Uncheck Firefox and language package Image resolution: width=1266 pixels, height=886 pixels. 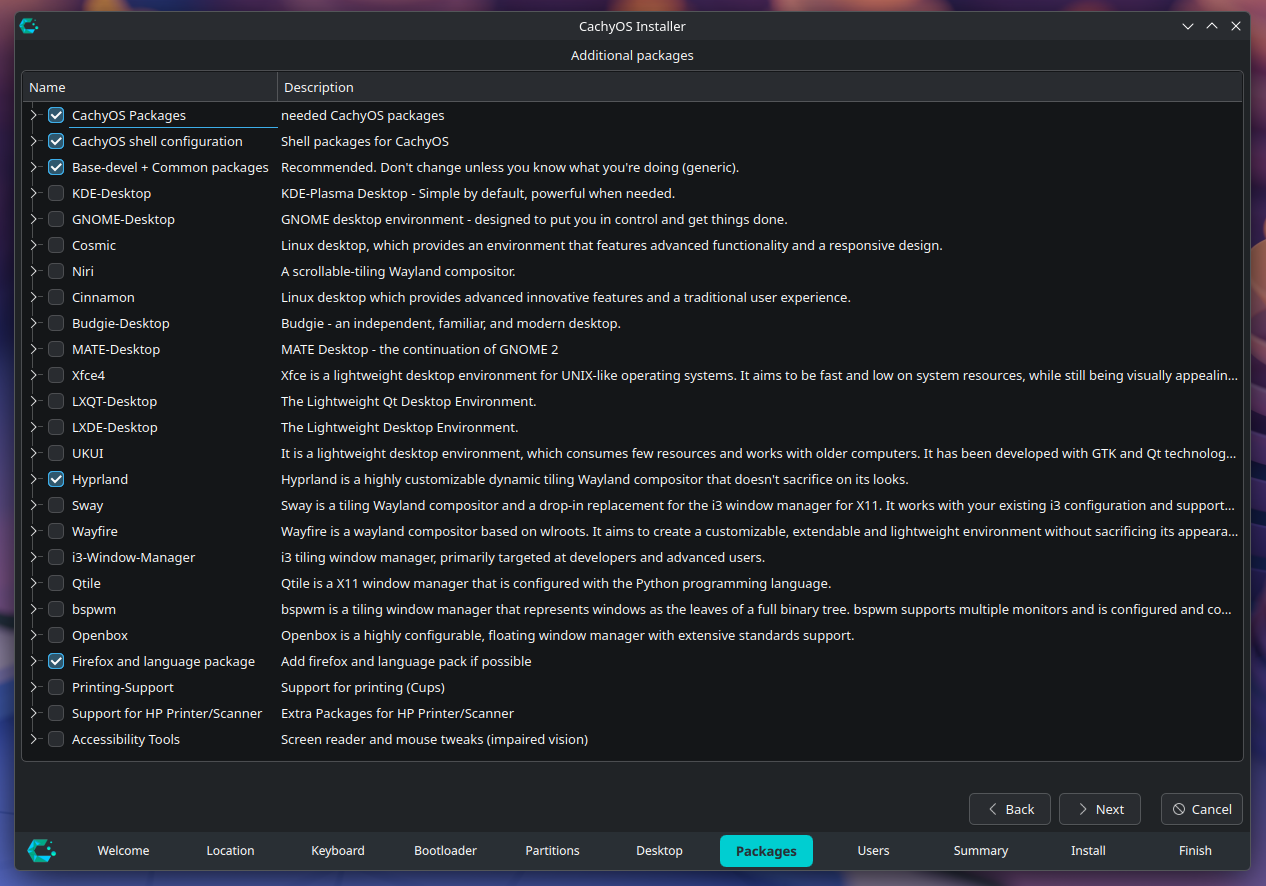[x=55, y=661]
